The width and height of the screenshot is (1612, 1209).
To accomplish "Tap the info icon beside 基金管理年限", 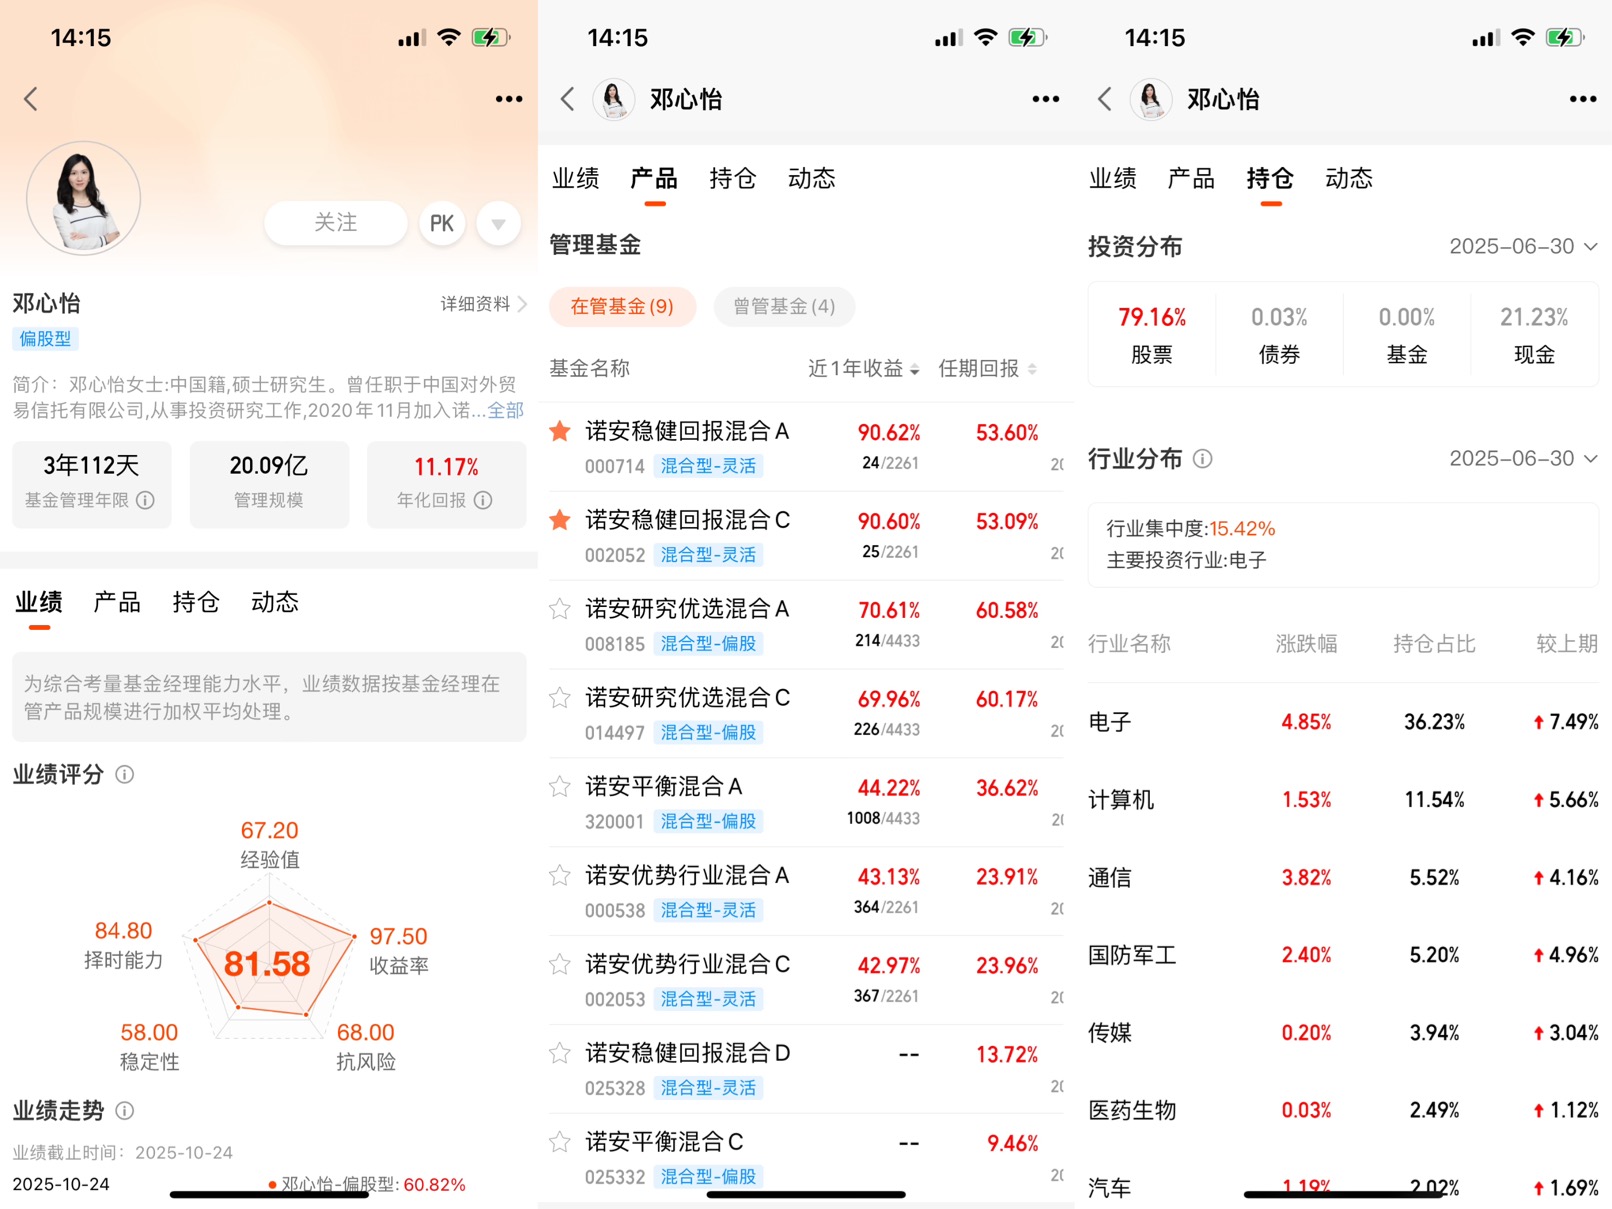I will [x=146, y=500].
